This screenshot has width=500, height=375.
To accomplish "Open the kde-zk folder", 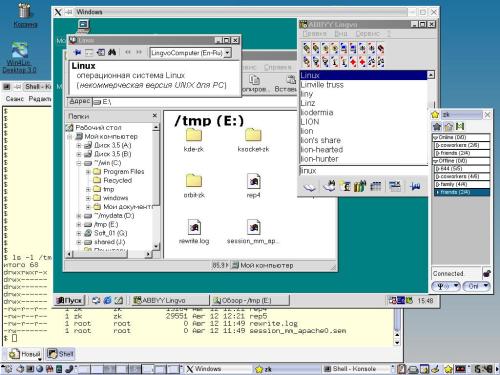I will 194,140.
